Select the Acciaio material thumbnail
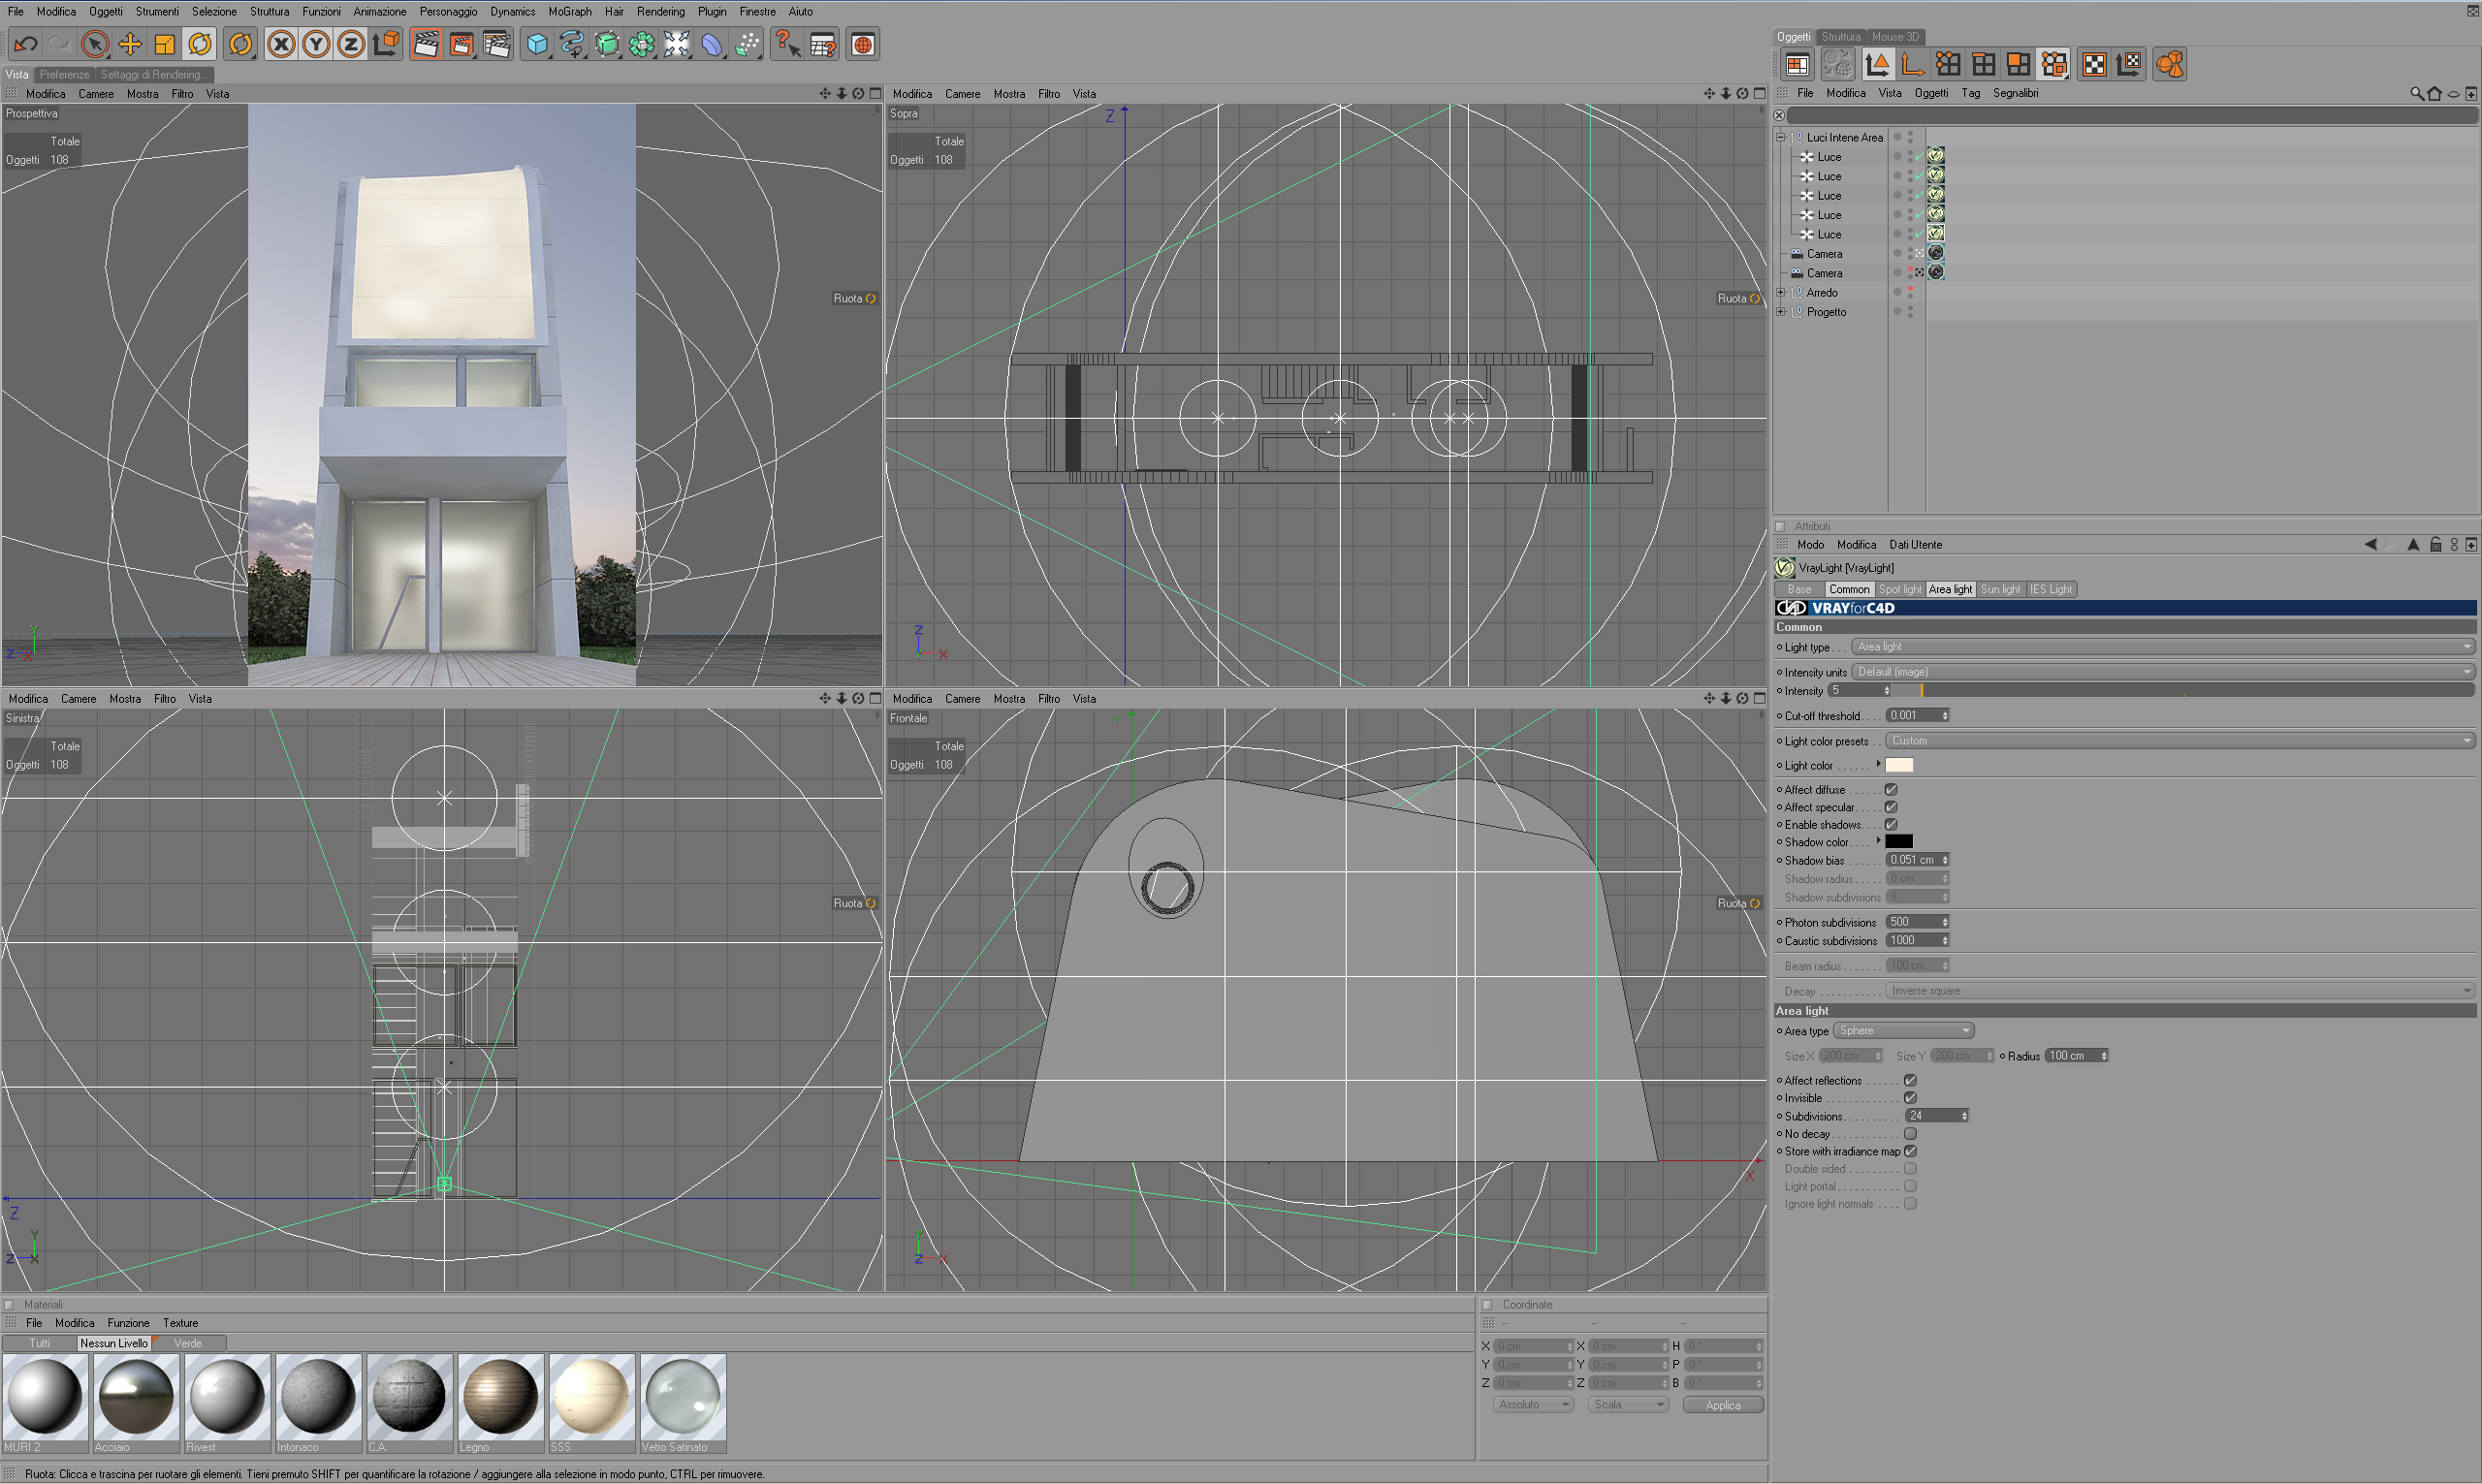 136,1403
